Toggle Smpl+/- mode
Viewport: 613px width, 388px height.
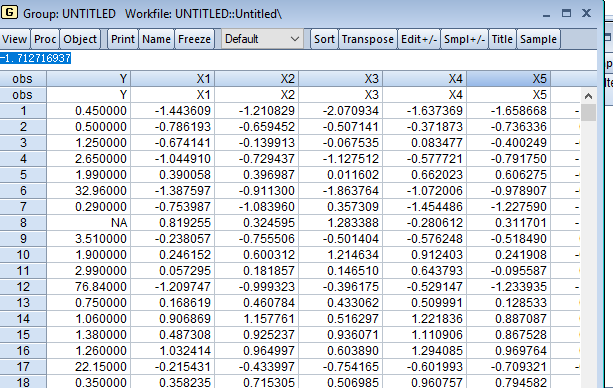[x=464, y=39]
